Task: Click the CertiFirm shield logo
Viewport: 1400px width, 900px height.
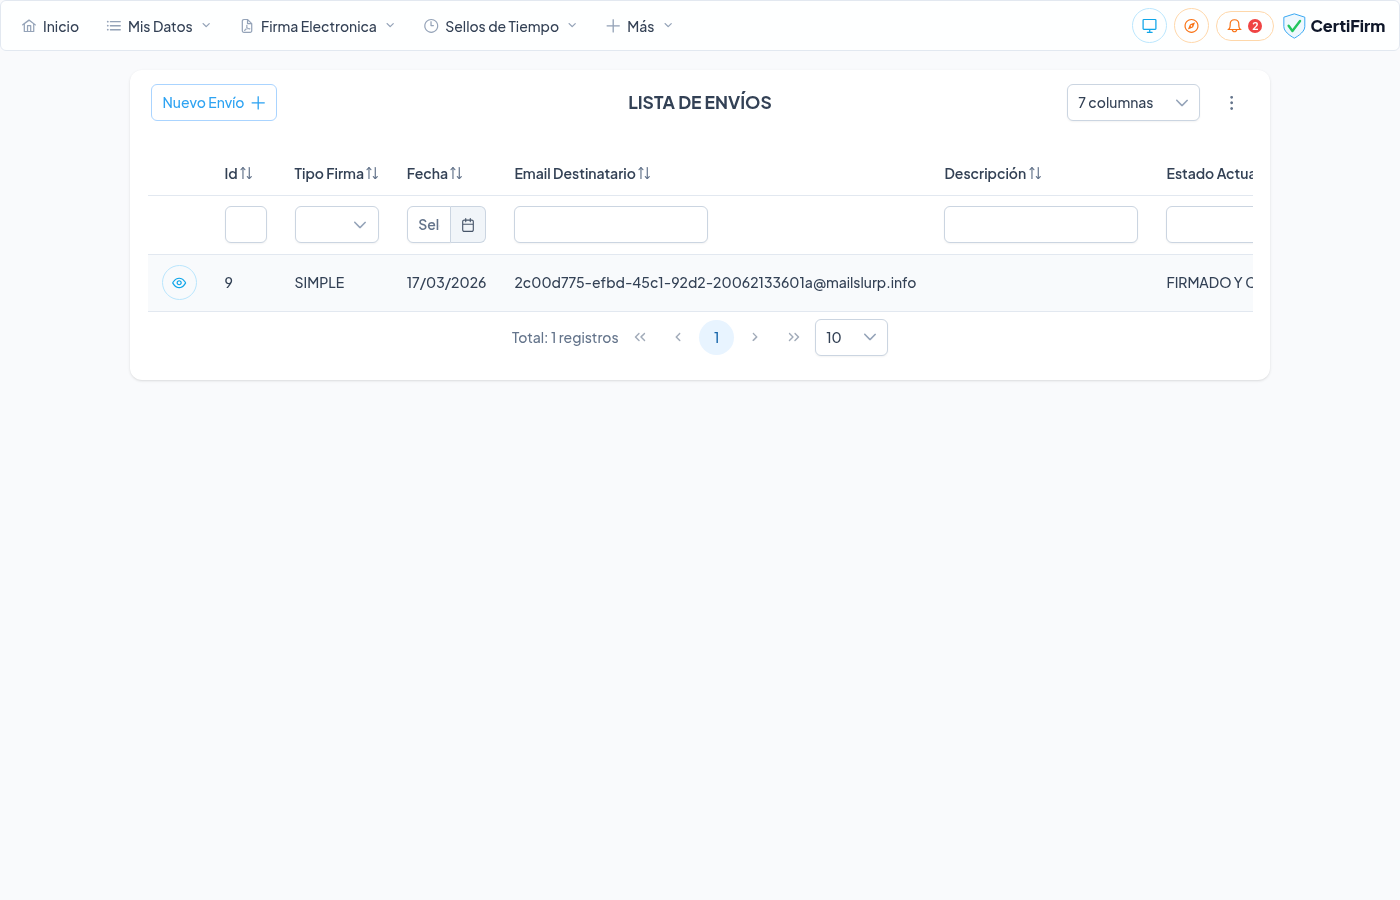Action: [1294, 26]
